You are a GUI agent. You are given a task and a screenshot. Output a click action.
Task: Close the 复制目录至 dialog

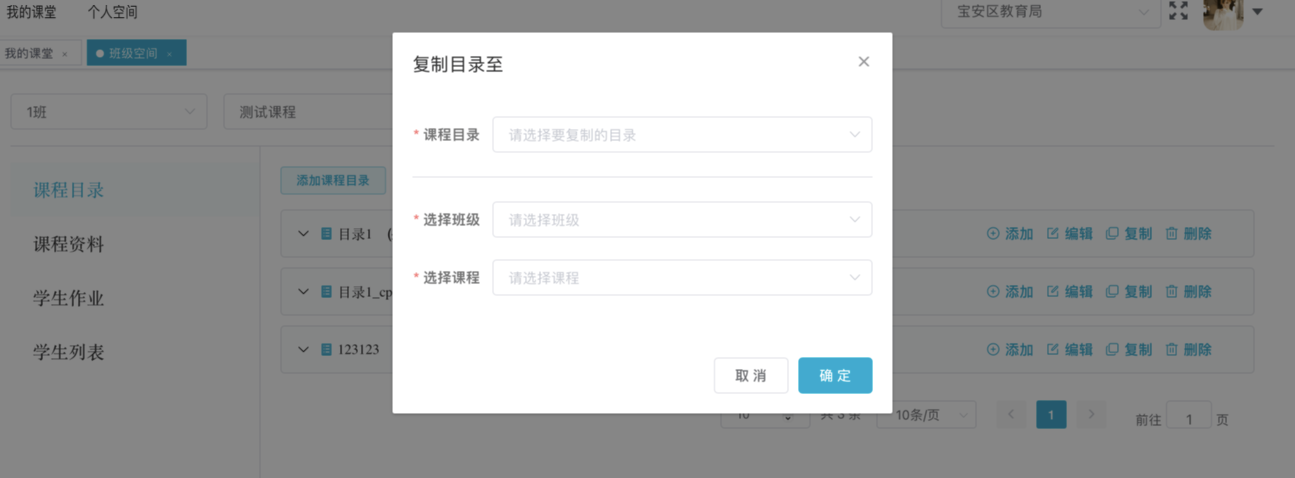(x=863, y=62)
